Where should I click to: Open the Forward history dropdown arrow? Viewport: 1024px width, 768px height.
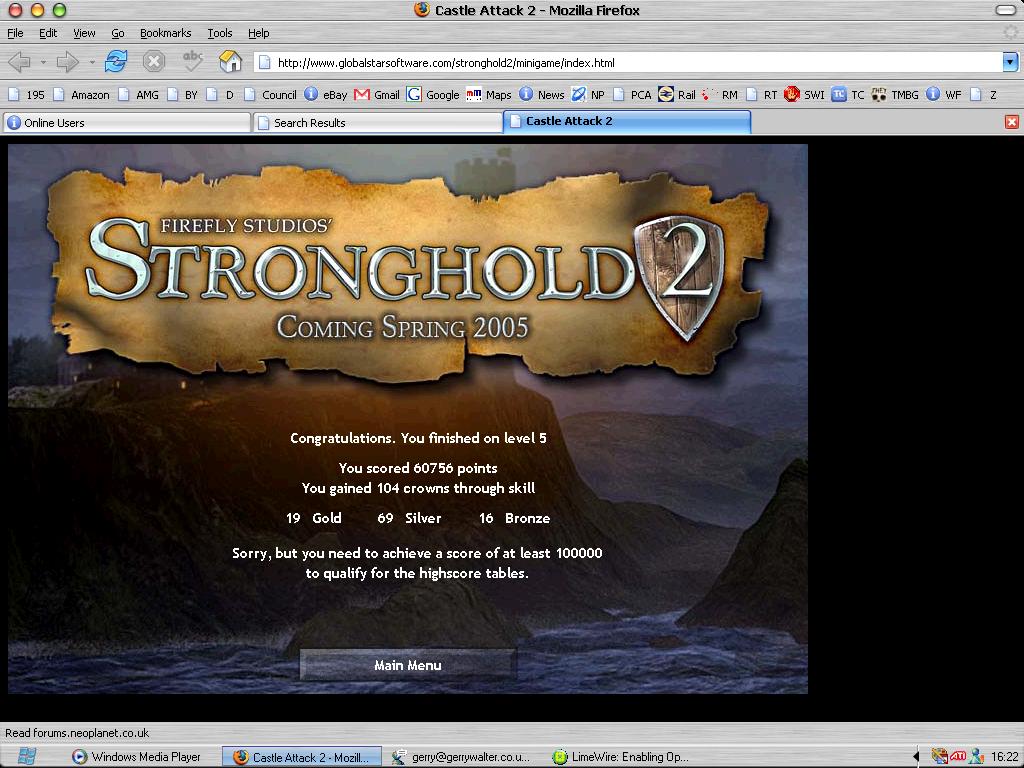92,63
